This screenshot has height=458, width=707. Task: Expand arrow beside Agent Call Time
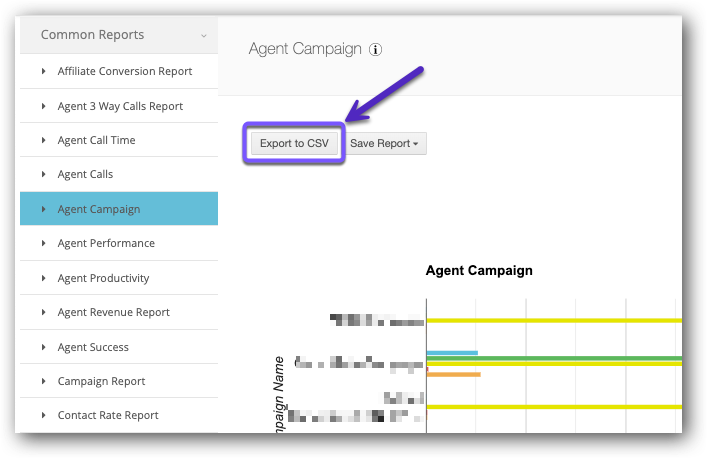[x=43, y=140]
